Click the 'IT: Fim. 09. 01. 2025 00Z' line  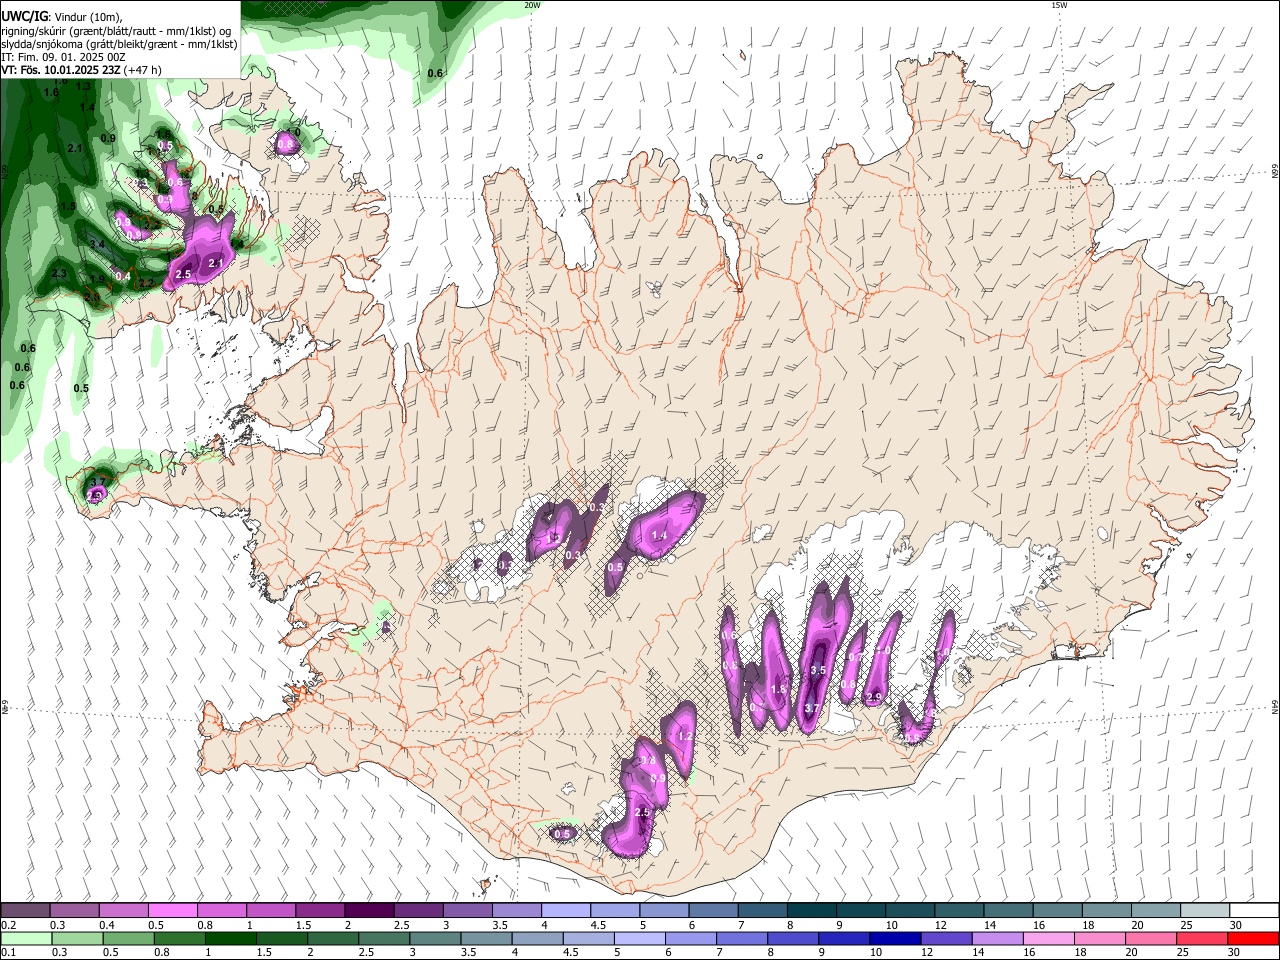63,57
